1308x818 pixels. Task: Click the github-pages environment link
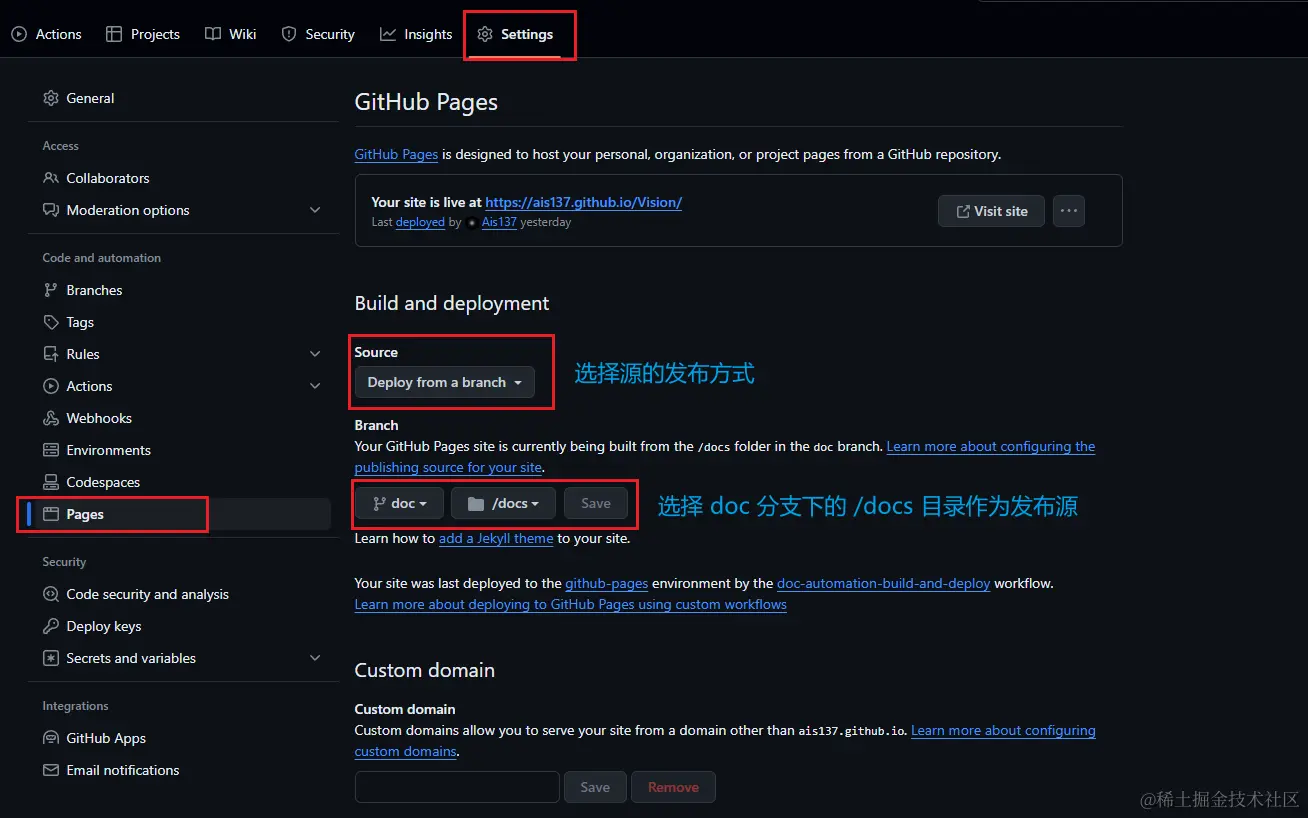(606, 582)
